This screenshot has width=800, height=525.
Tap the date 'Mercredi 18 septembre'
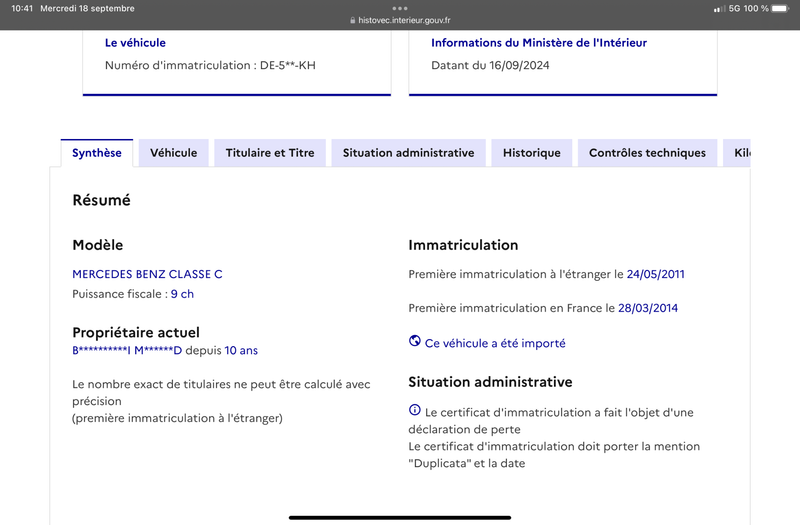(87, 9)
